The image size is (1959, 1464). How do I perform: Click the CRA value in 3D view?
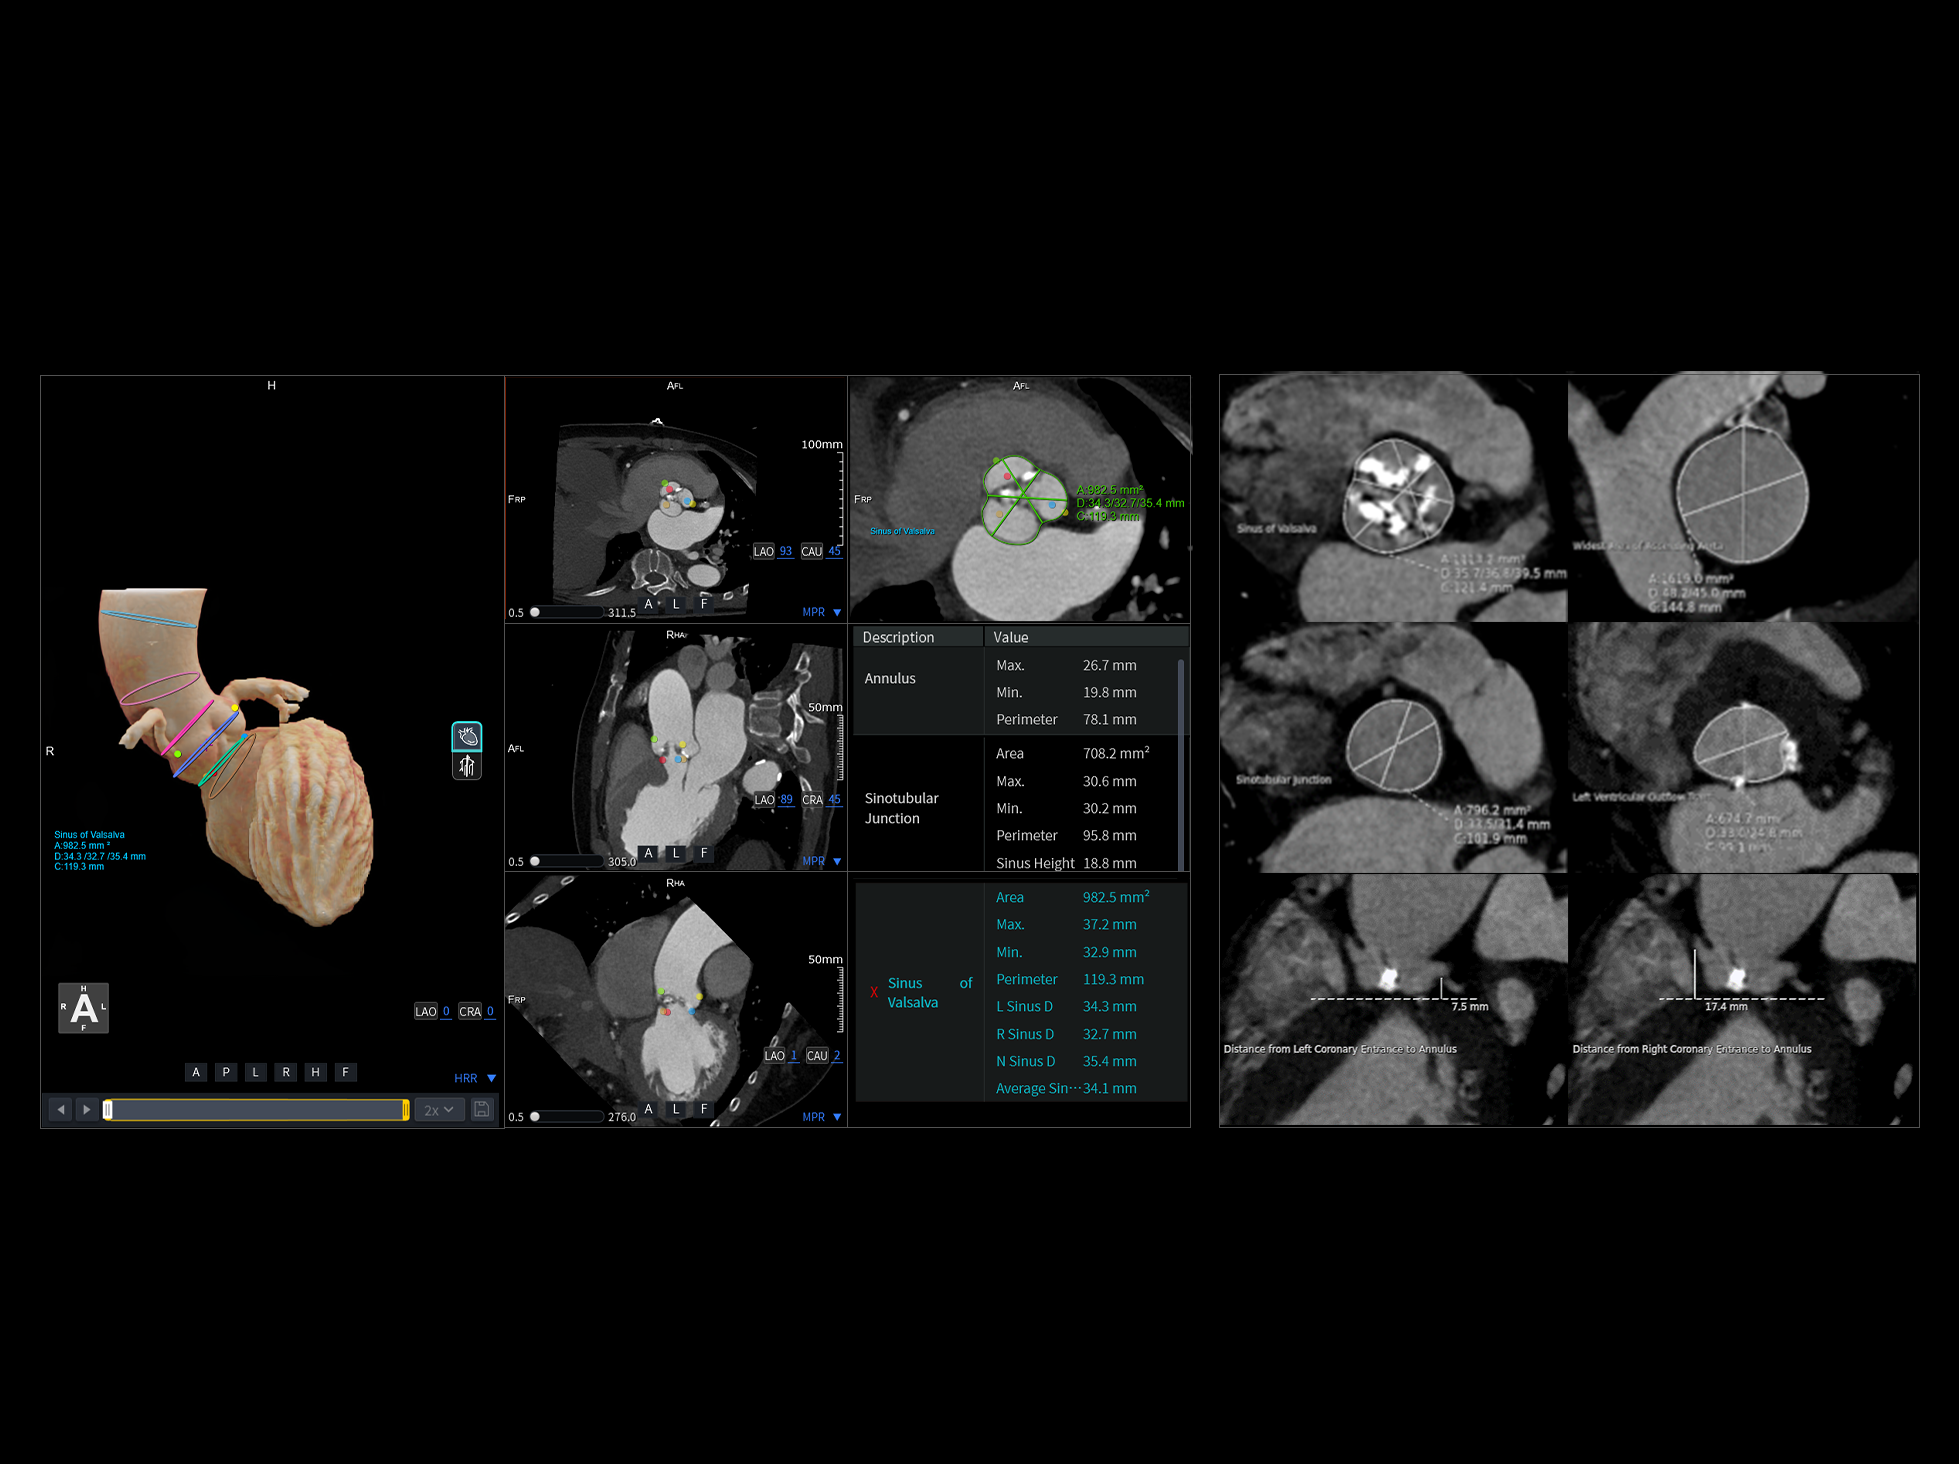[490, 1011]
